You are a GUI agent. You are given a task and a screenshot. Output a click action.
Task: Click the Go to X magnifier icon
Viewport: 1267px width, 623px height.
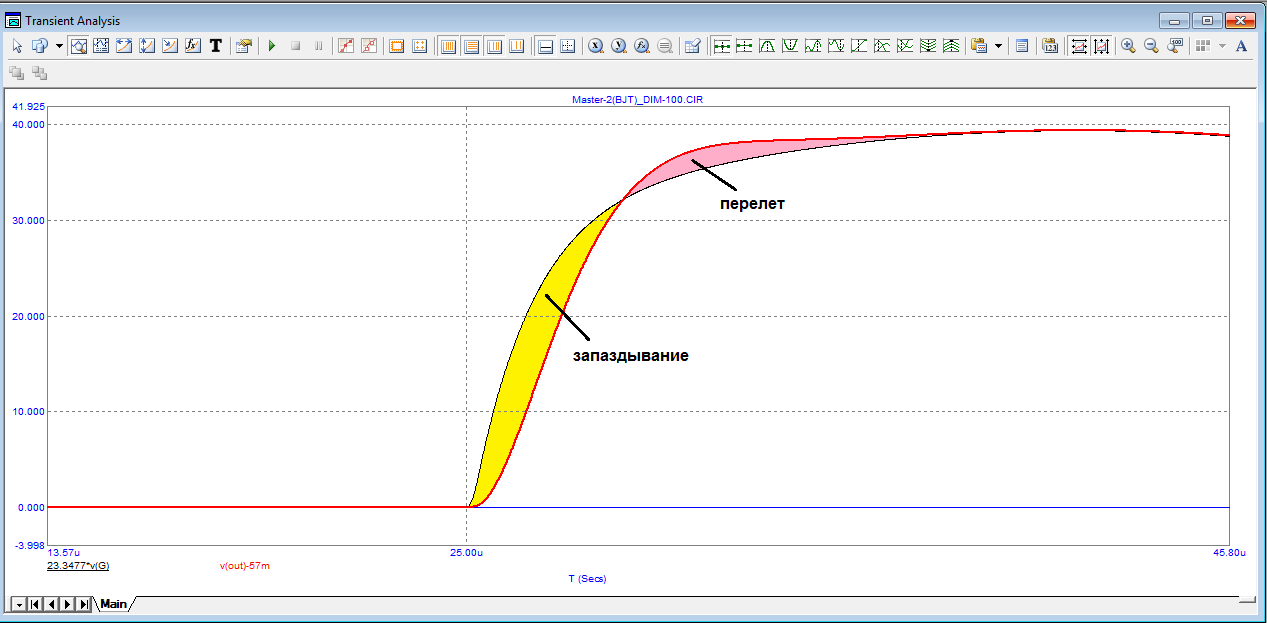(596, 46)
